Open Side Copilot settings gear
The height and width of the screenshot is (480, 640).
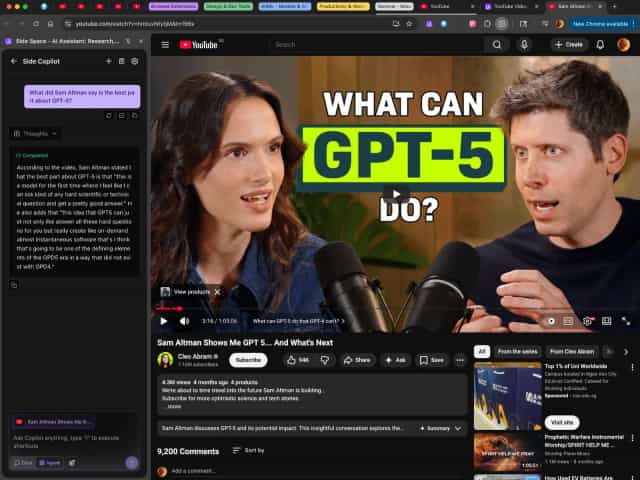tap(135, 61)
